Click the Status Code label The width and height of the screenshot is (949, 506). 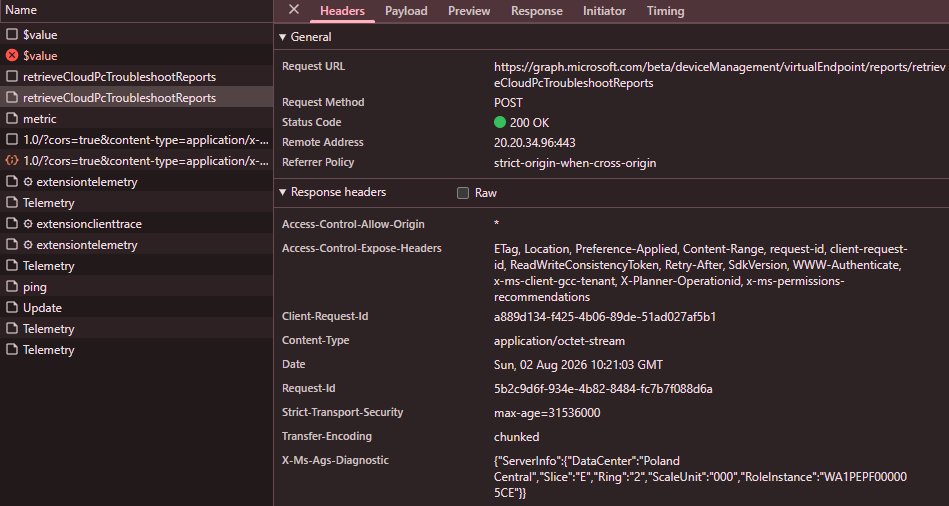tap(311, 122)
